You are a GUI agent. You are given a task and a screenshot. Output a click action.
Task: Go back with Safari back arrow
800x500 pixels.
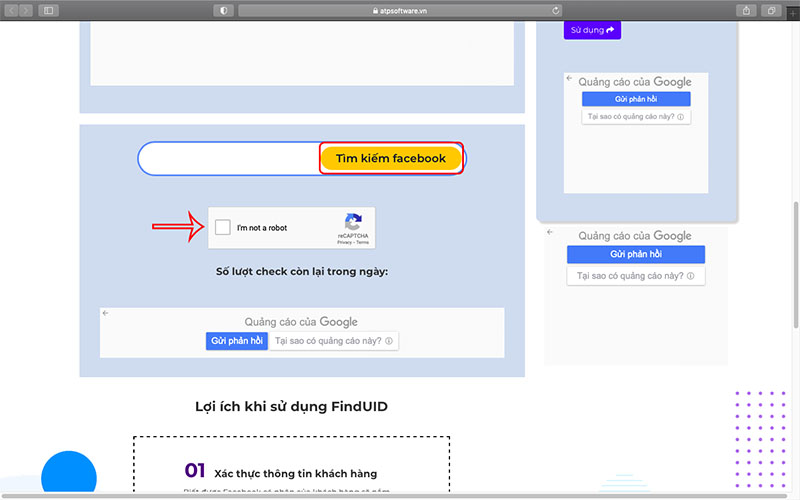tap(11, 10)
